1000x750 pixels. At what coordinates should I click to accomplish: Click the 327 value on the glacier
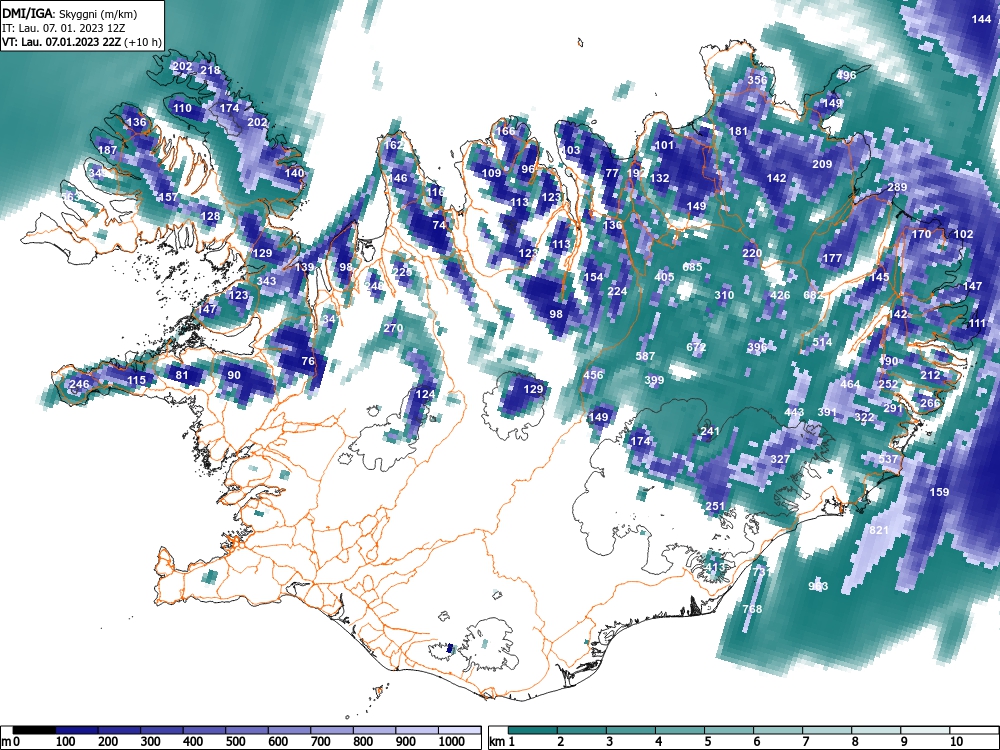coord(780,459)
